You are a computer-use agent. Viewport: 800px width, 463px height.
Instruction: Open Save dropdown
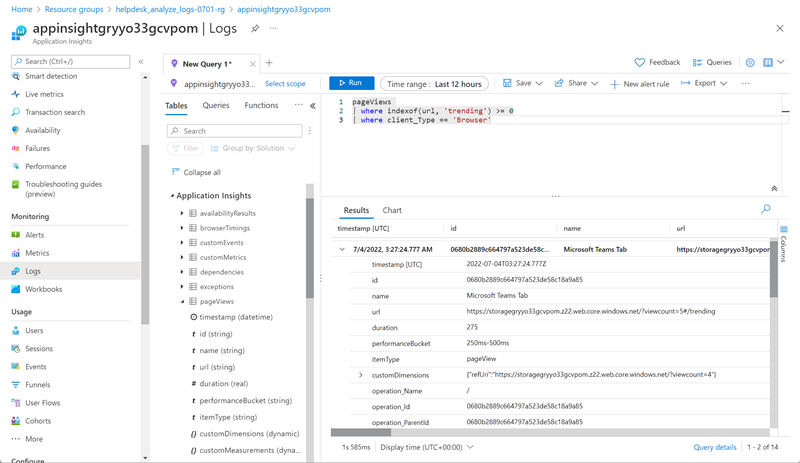tap(522, 83)
